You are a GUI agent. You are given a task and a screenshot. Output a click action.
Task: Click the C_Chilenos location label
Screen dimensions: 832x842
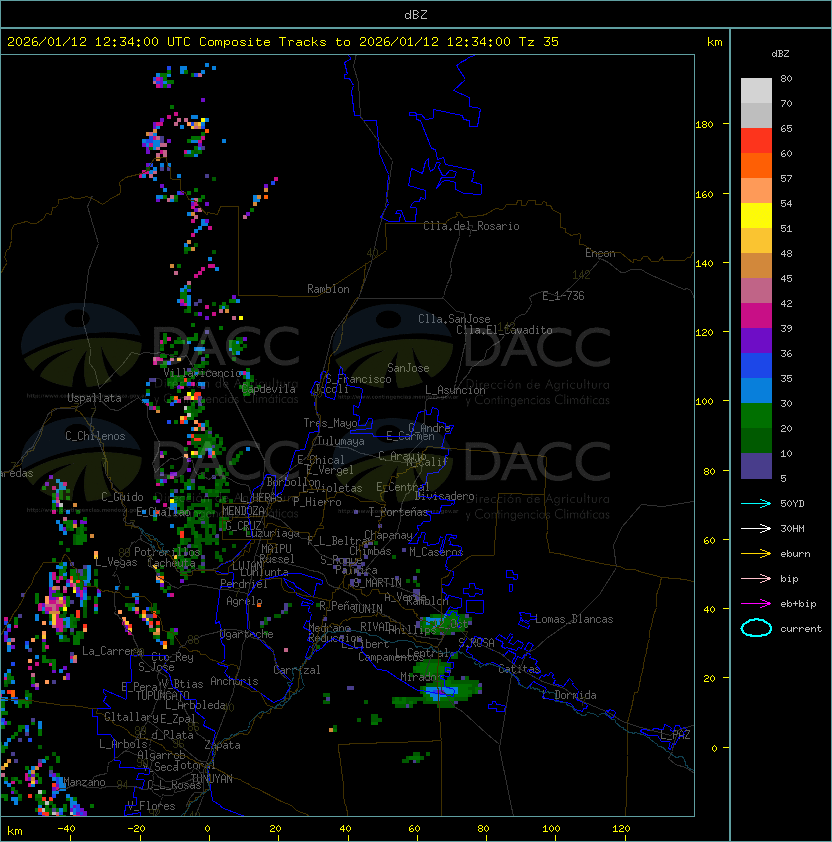coord(95,436)
